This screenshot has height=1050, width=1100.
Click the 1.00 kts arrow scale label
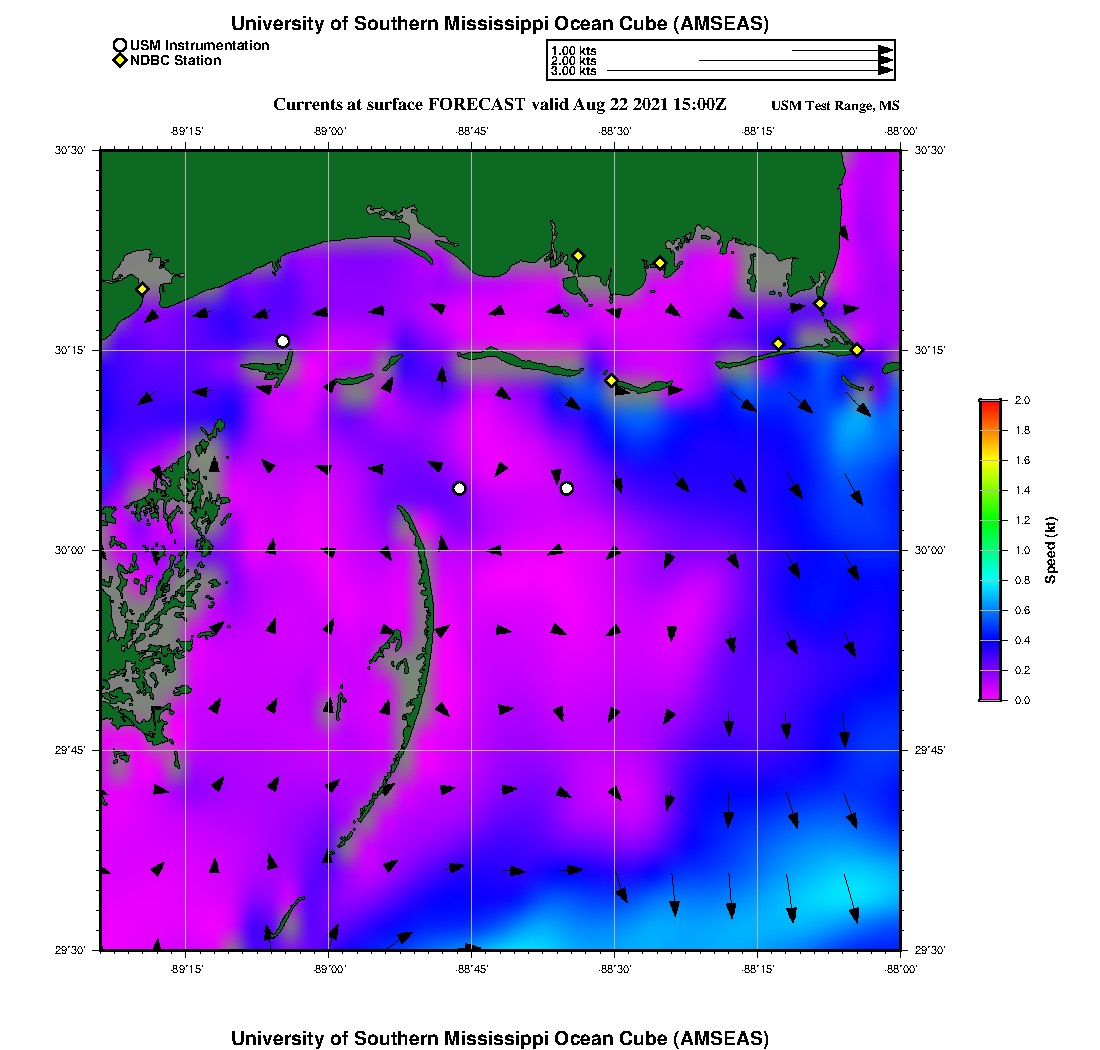pyautogui.click(x=573, y=50)
